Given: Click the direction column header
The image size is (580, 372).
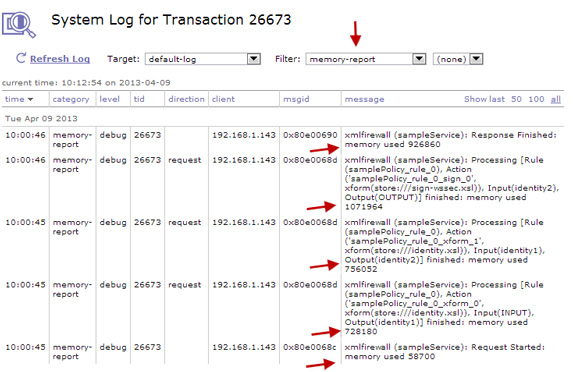Looking at the screenshot, I should pyautogui.click(x=186, y=99).
